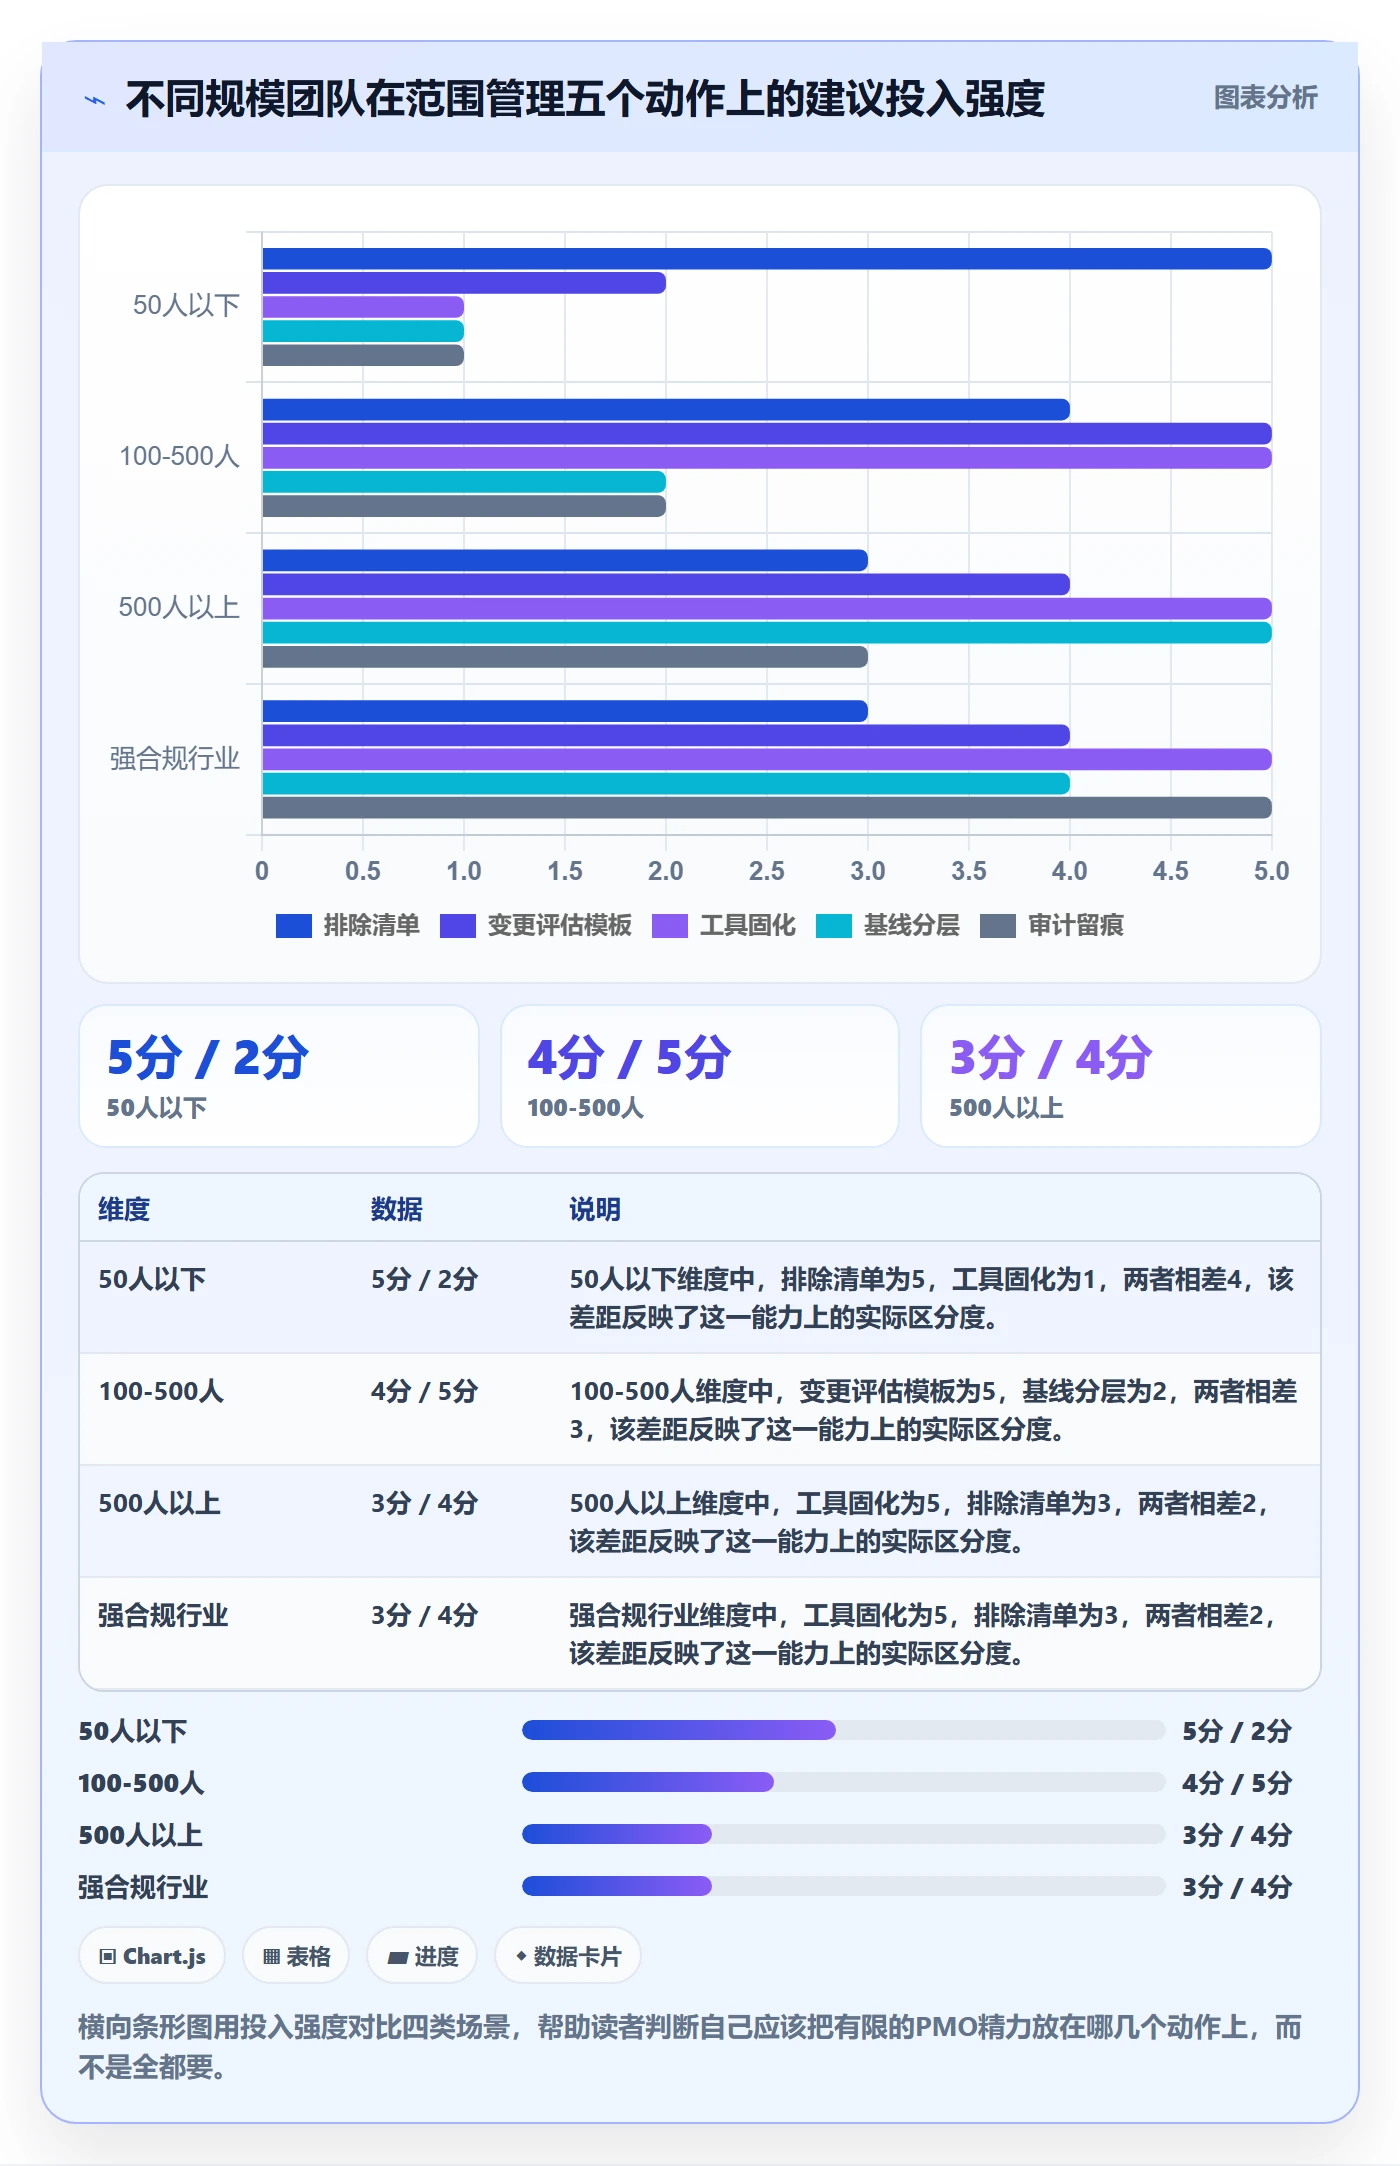Click the 500人以上 基线分层 cyan bar
The height and width of the screenshot is (2166, 1400).
point(767,633)
